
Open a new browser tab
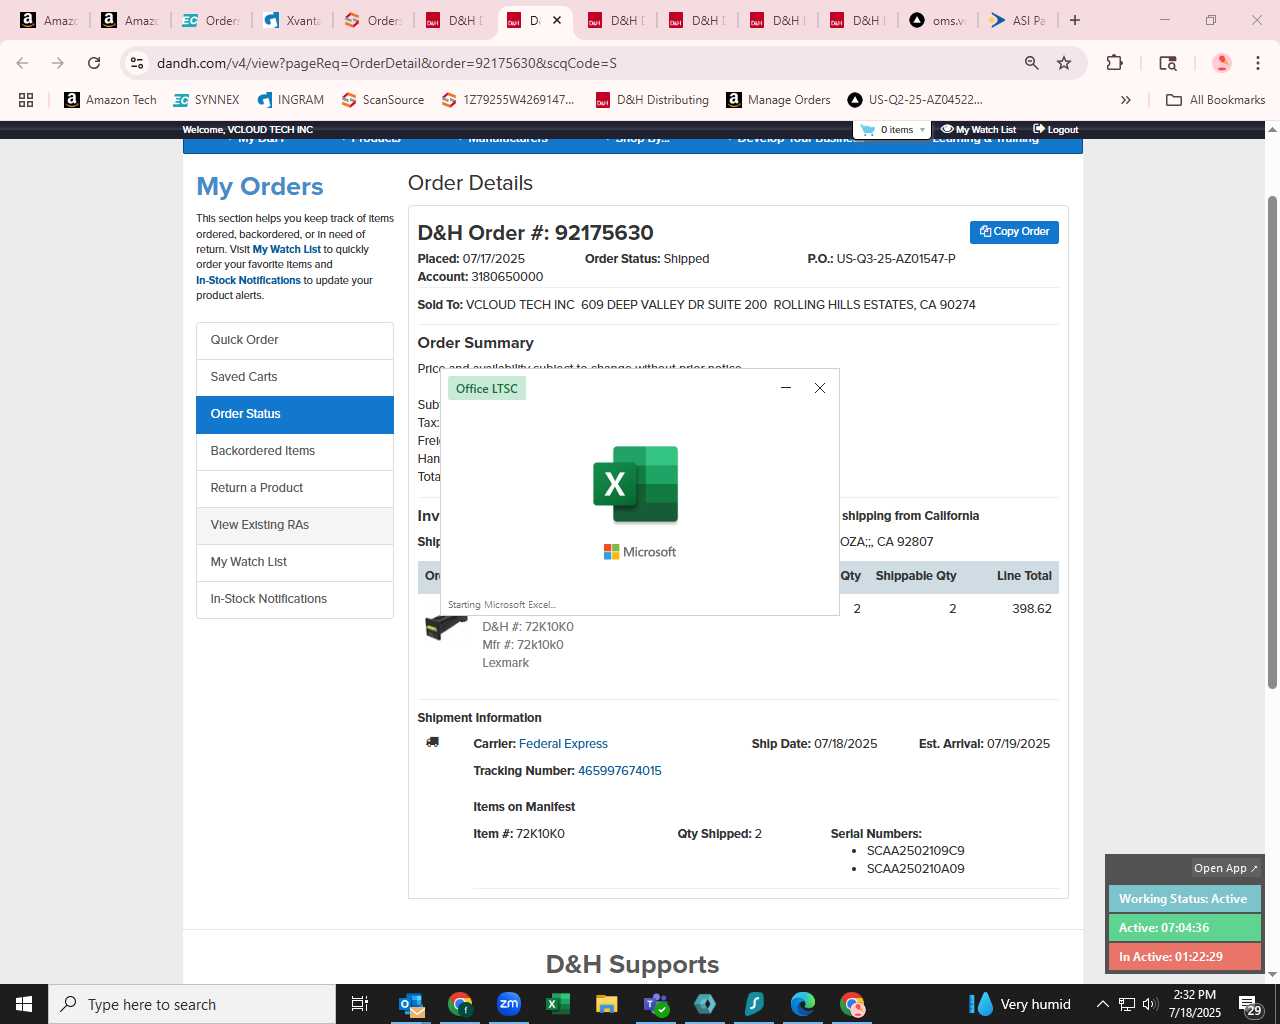(1075, 20)
